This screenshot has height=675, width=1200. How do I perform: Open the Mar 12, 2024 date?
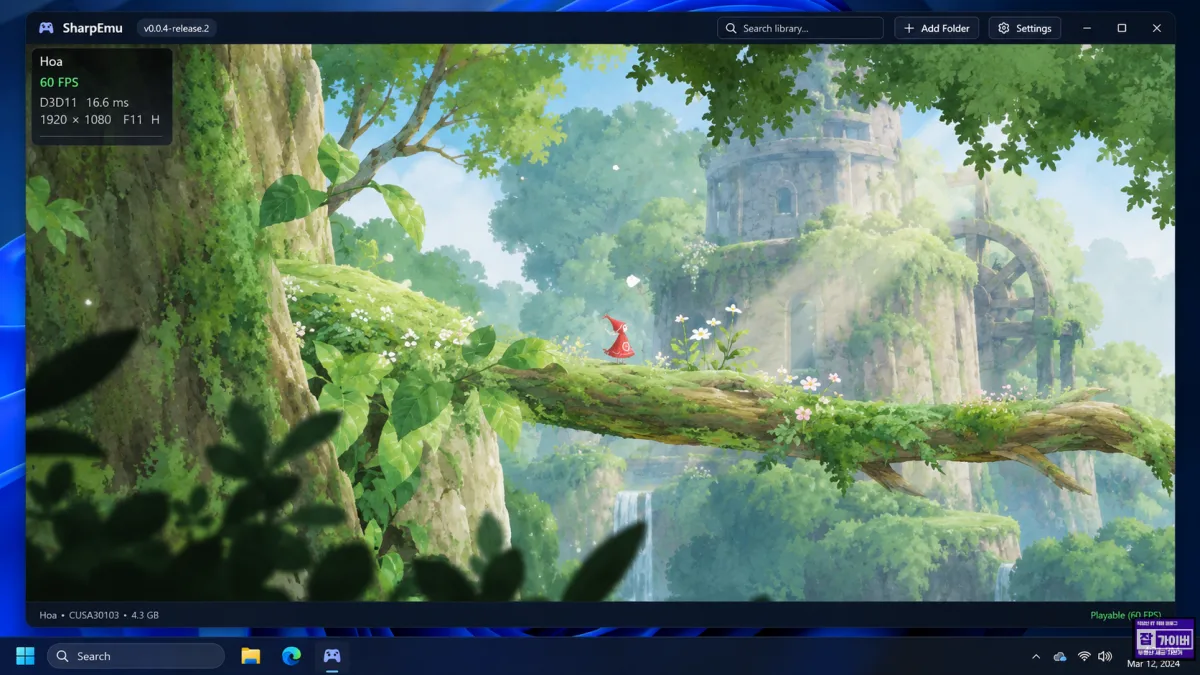click(1153, 664)
